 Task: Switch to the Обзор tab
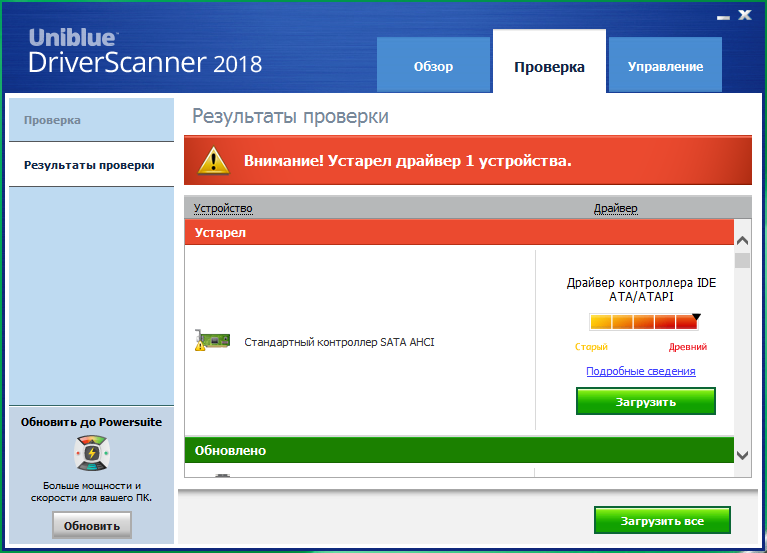coord(433,65)
